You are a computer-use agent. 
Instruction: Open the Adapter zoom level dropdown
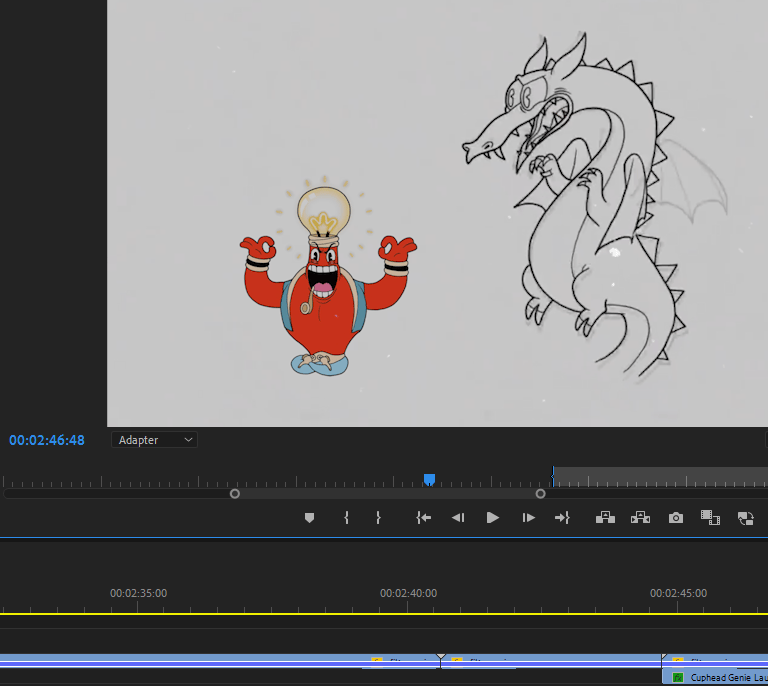click(x=154, y=440)
